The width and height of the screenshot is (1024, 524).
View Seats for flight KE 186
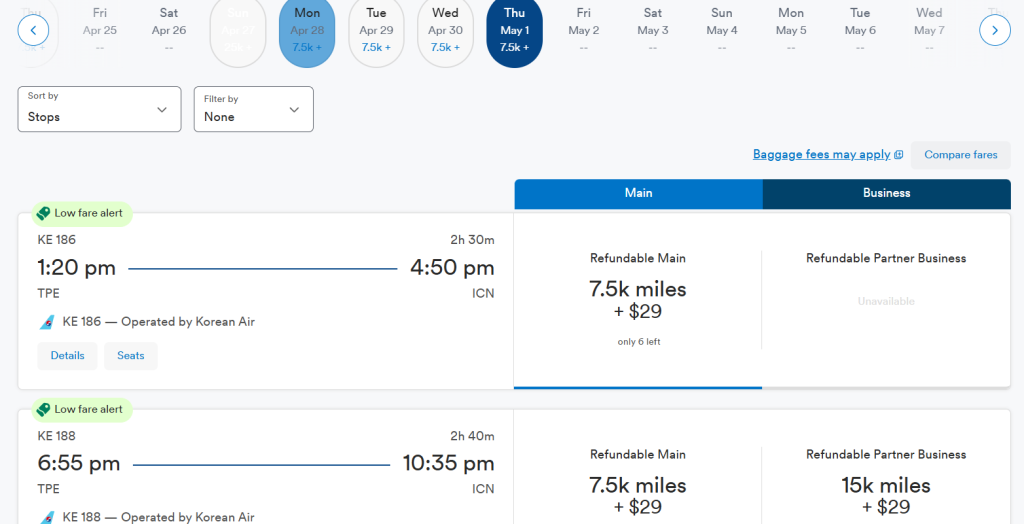click(x=131, y=356)
